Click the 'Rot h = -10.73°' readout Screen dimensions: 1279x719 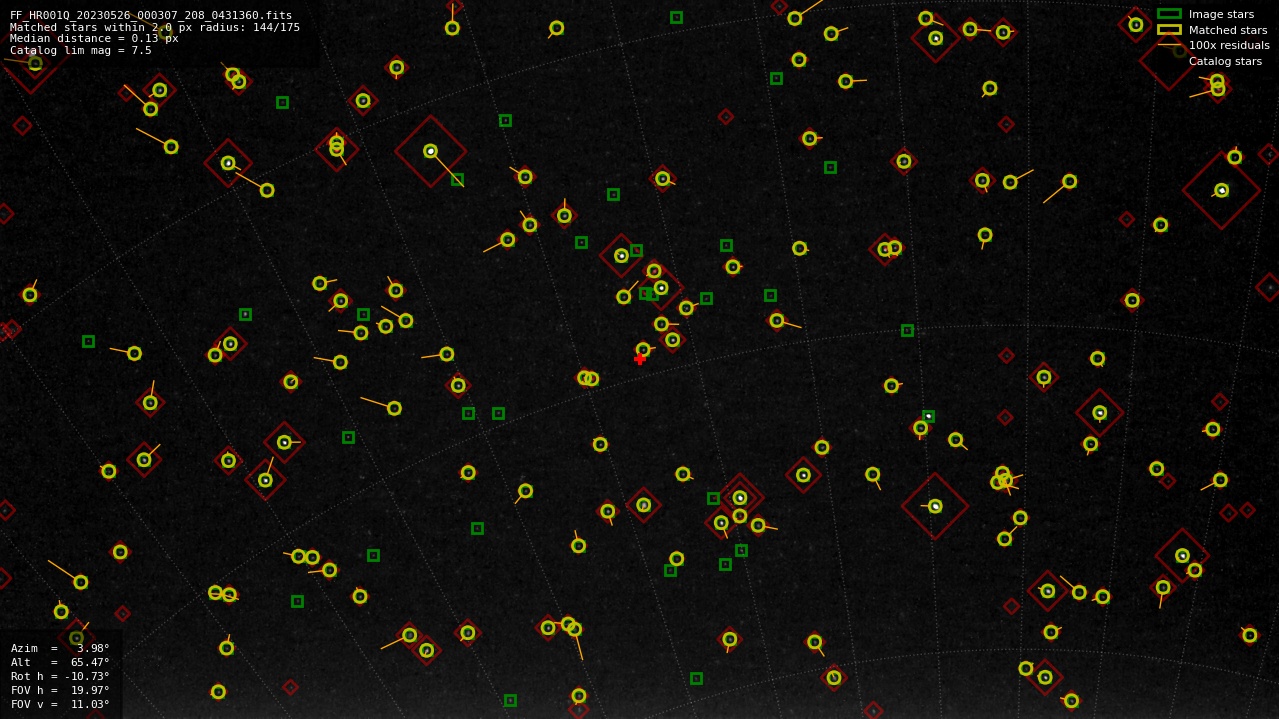pos(60,676)
